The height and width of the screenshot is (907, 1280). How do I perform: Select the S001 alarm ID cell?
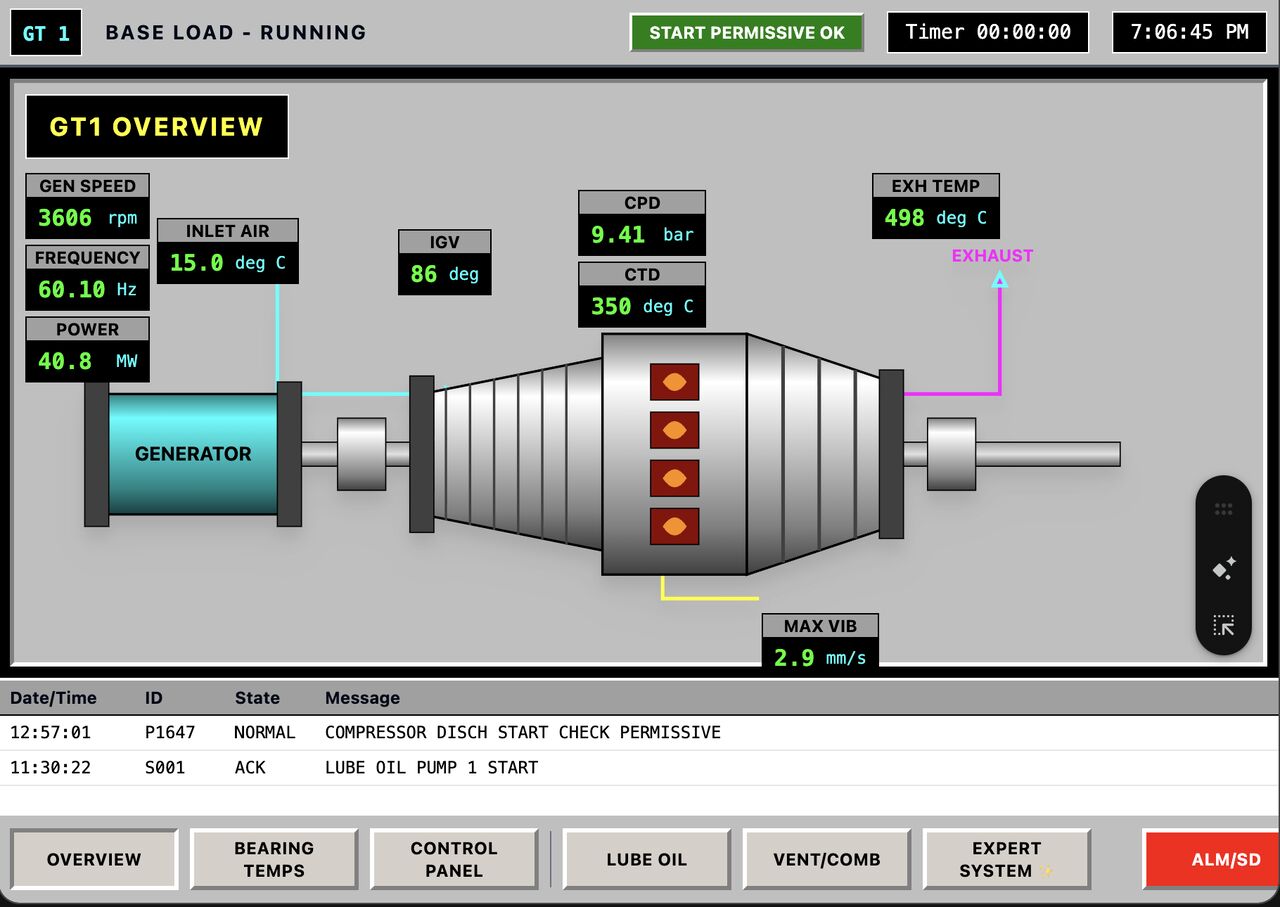click(x=165, y=768)
